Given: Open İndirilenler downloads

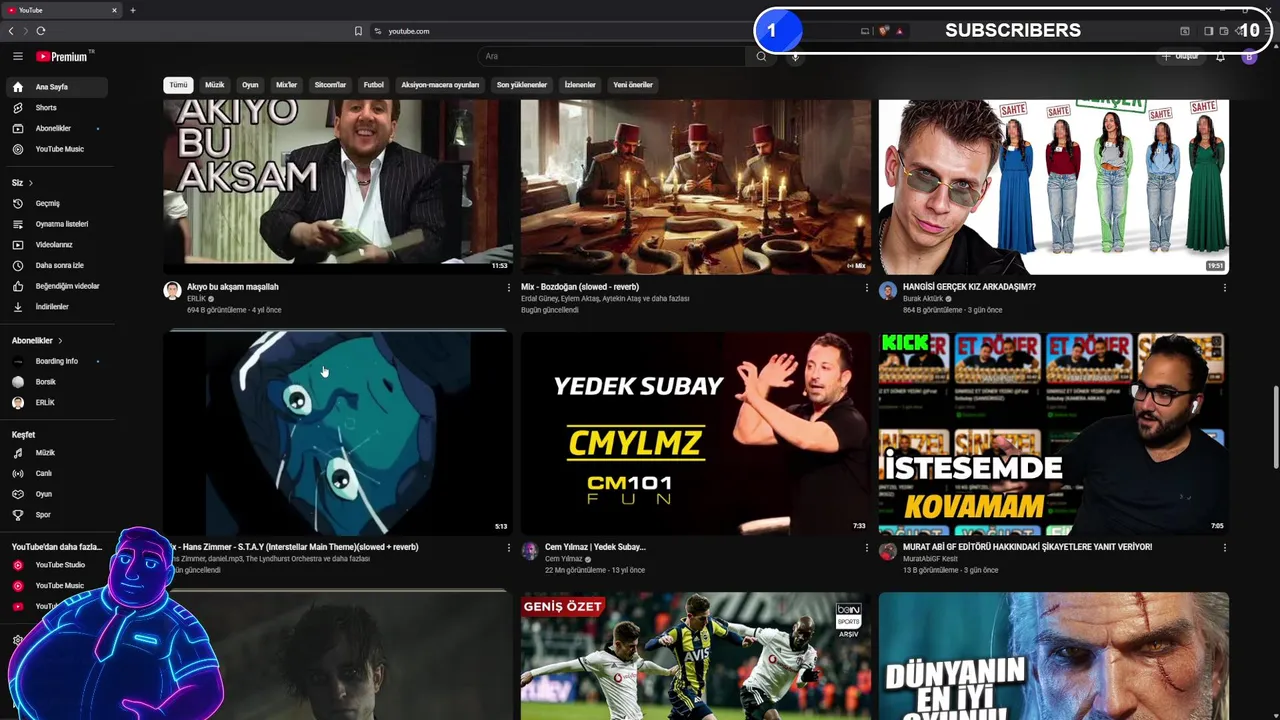Looking at the screenshot, I should tap(55, 307).
